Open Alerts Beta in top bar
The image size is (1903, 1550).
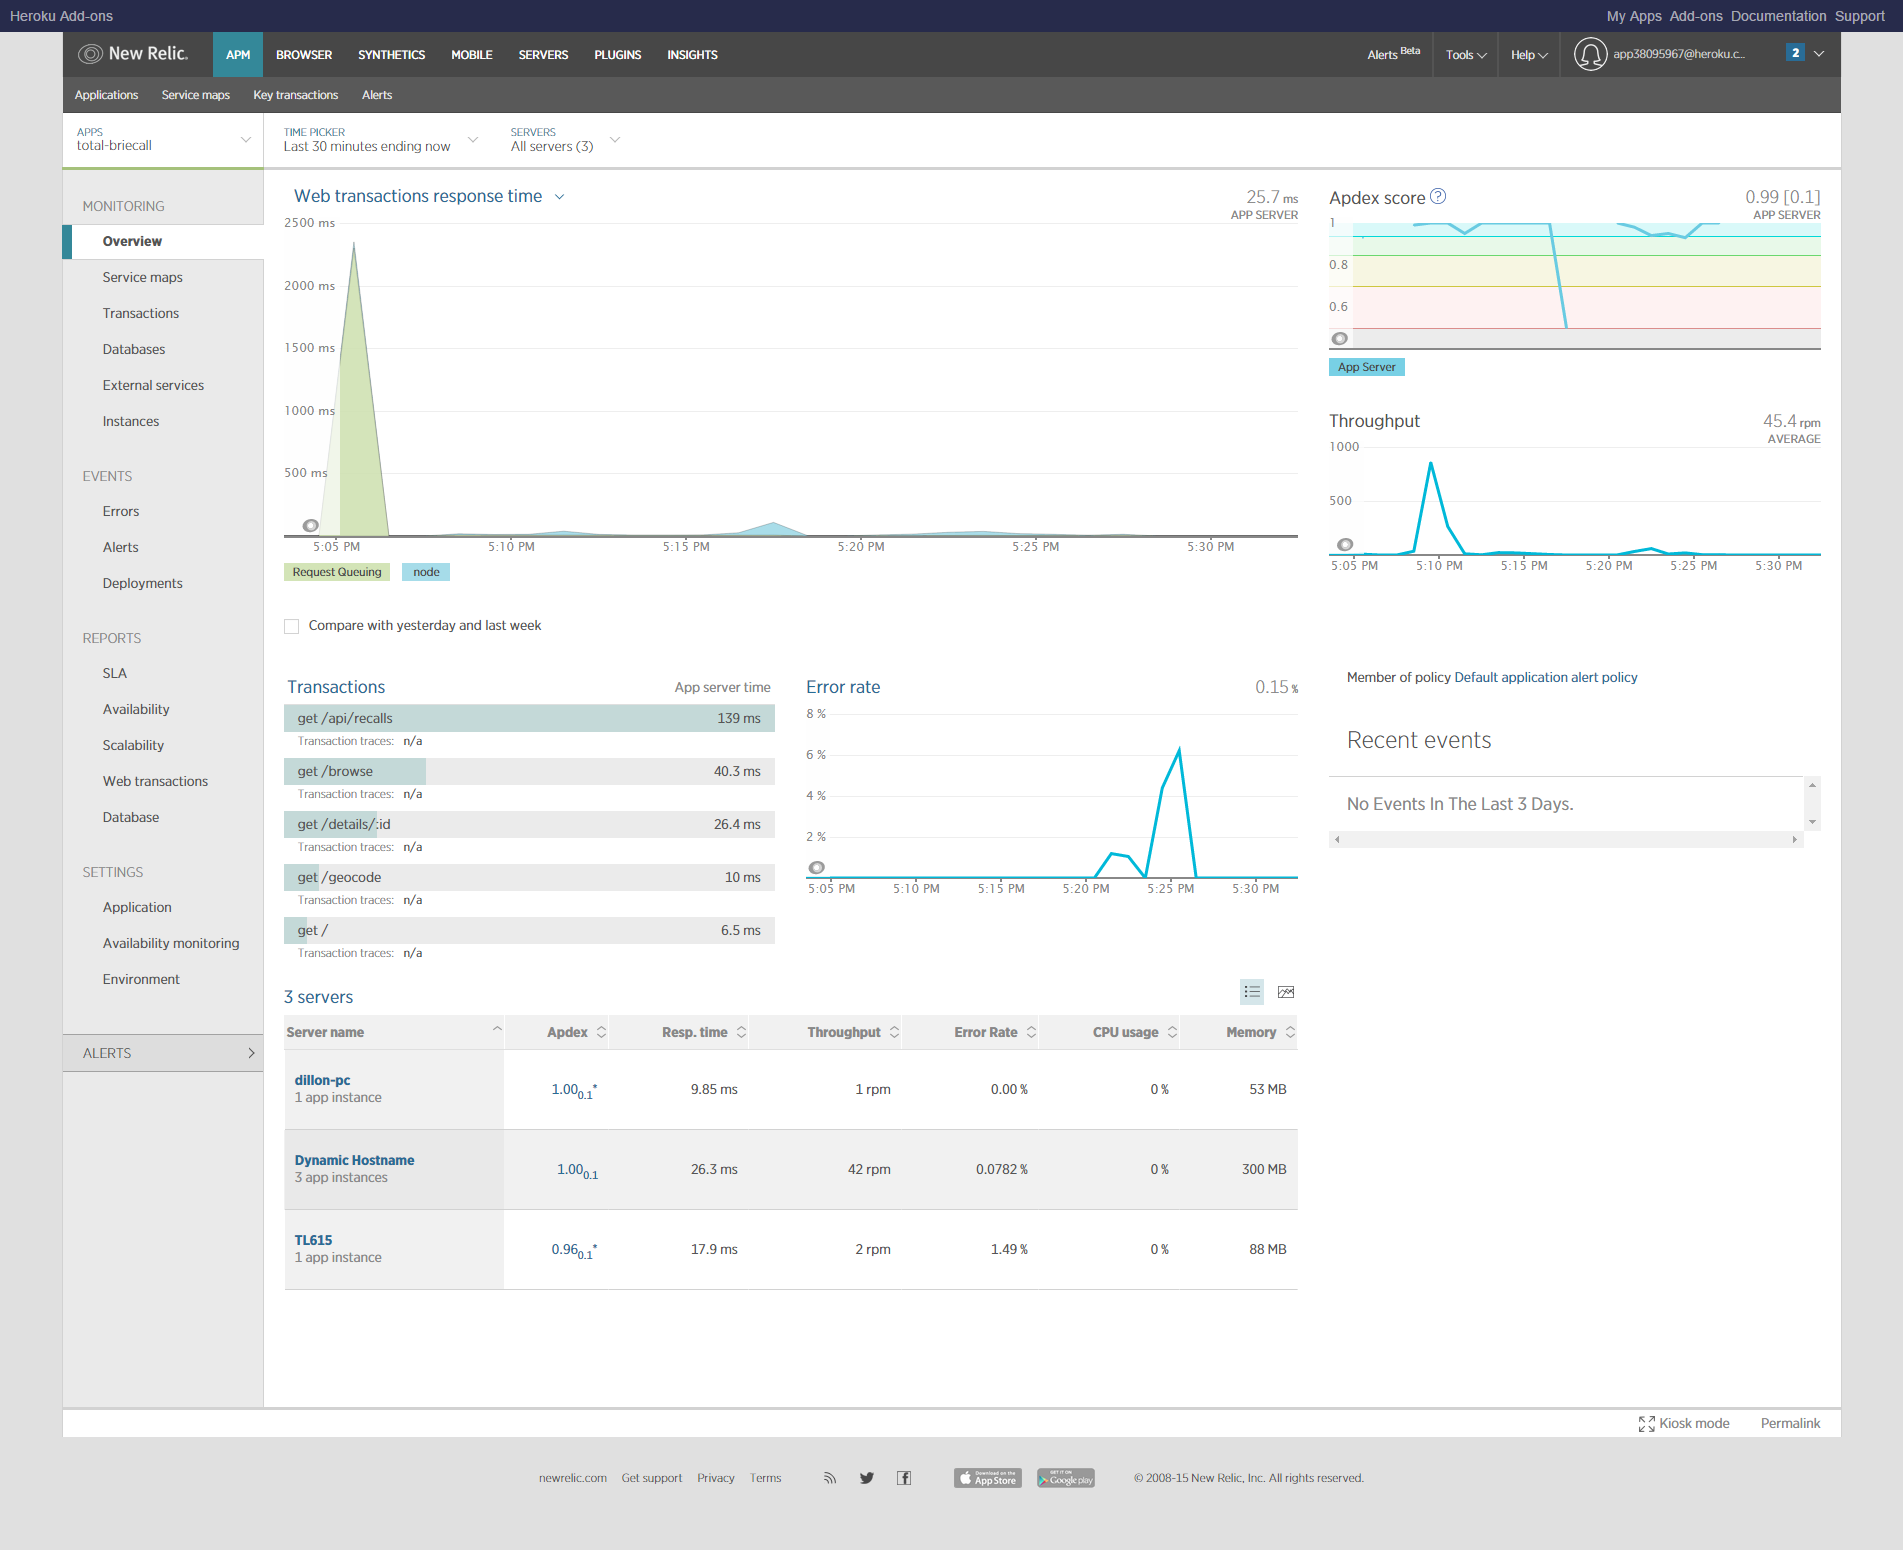(x=1393, y=54)
